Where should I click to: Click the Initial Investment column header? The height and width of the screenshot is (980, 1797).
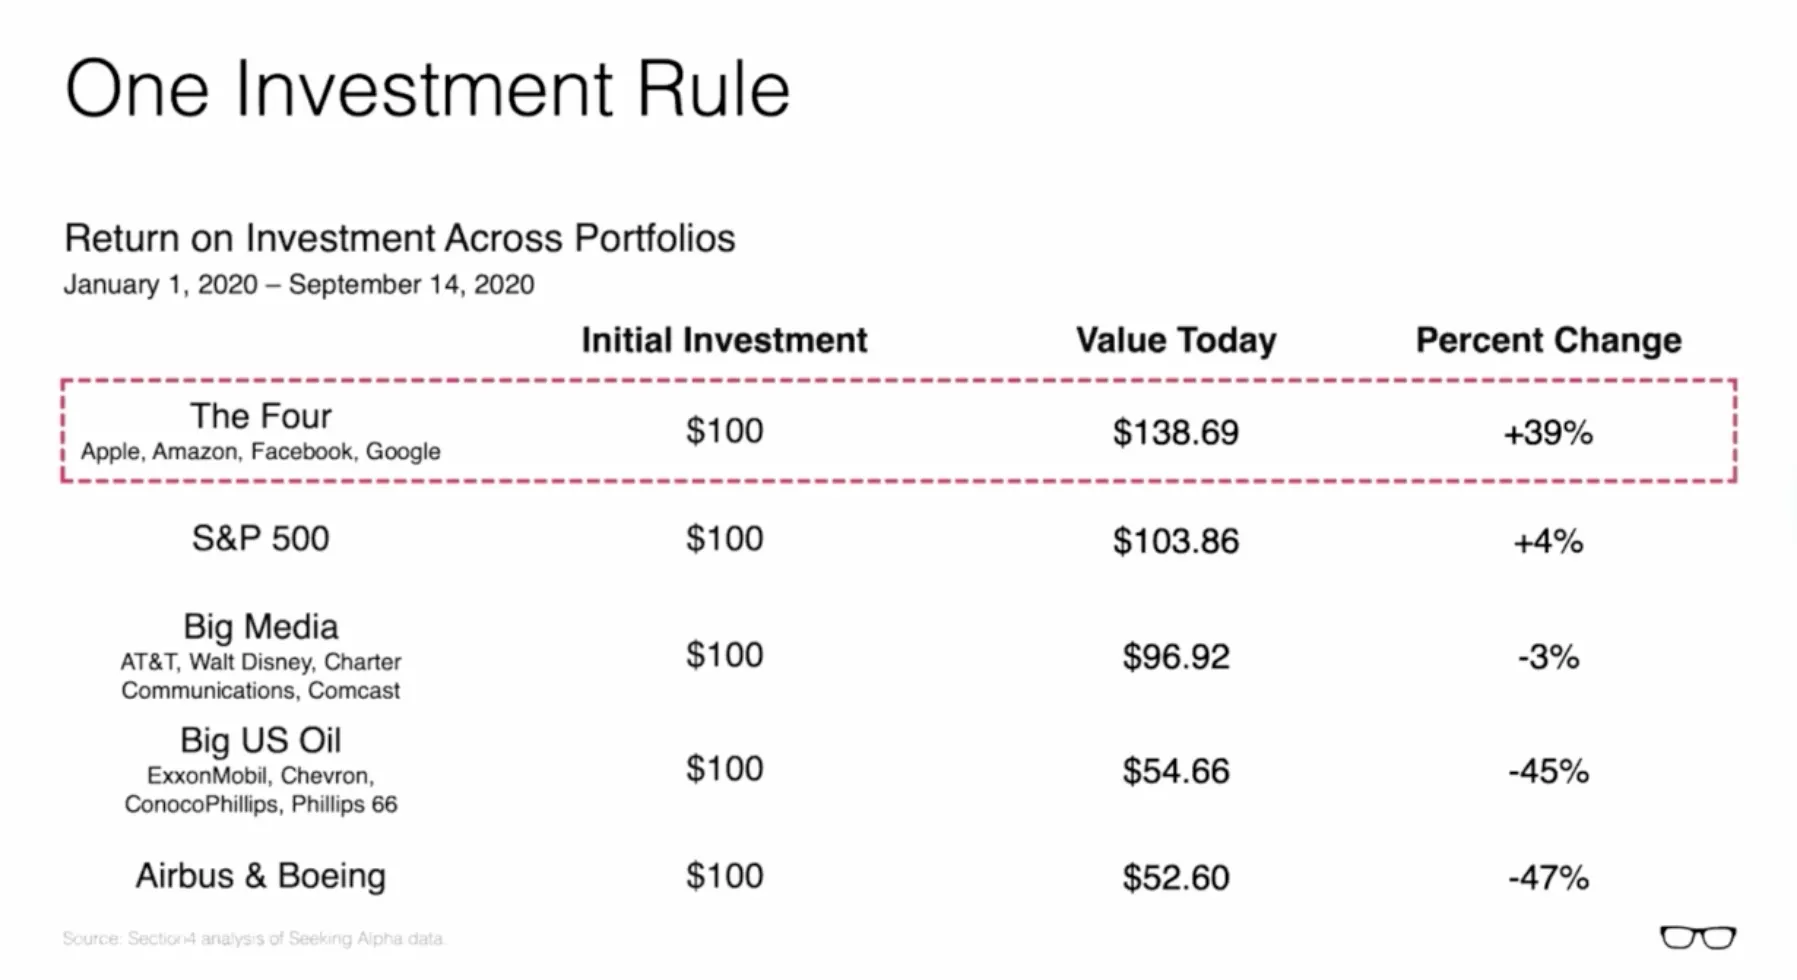pyautogui.click(x=724, y=340)
